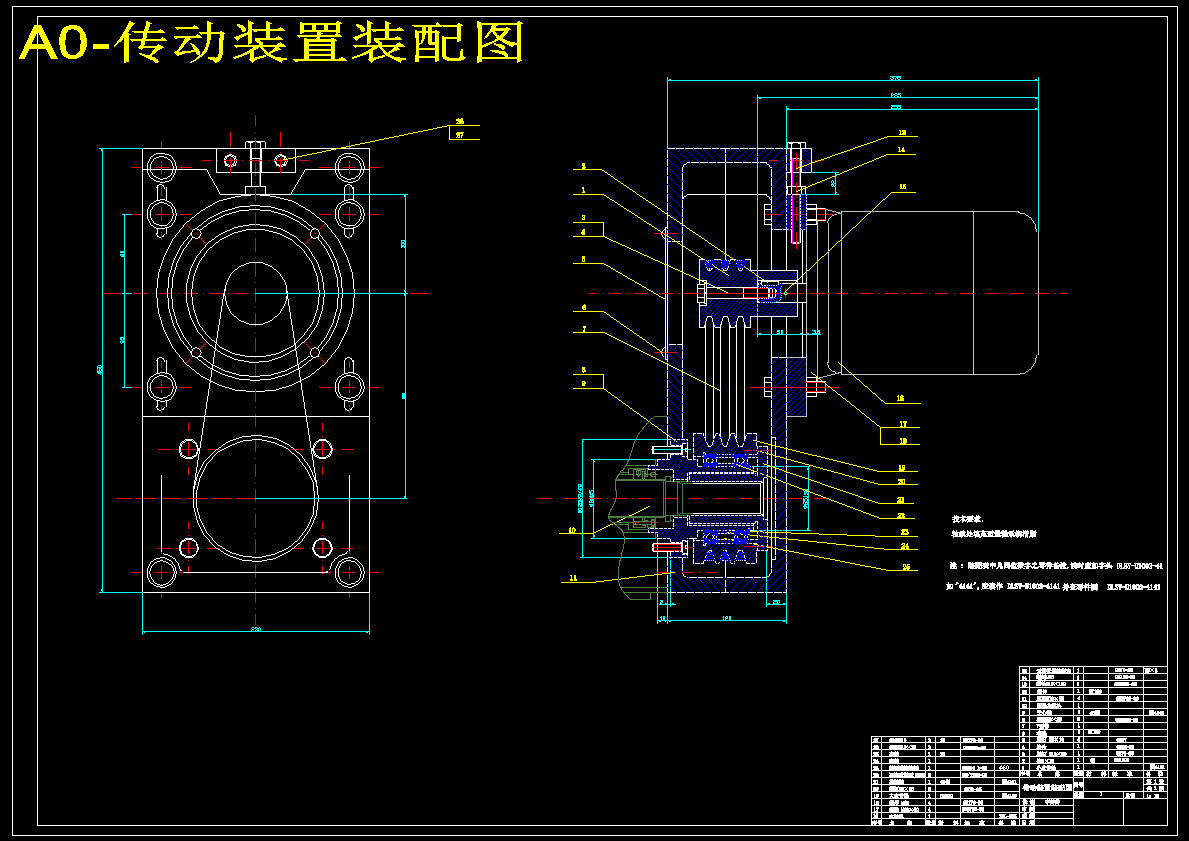The height and width of the screenshot is (841, 1189).
Task: Select the yellow title text A0-传动装置装配图
Action: [x=271, y=42]
